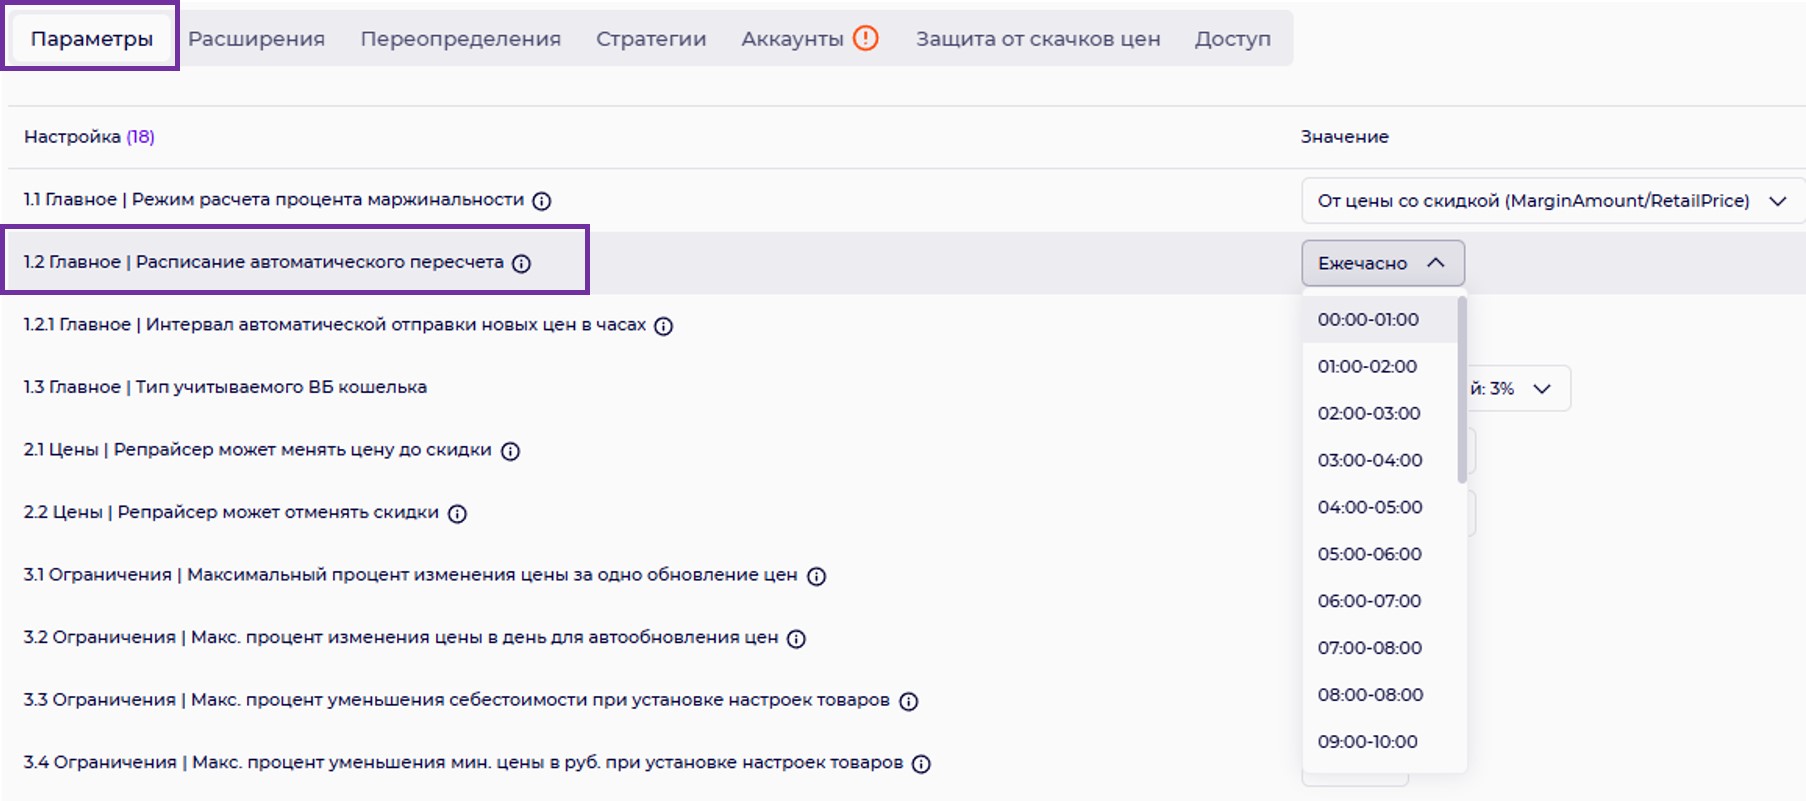Show info for setting 3.4 Ограничения
1806x801 pixels.
click(x=921, y=764)
